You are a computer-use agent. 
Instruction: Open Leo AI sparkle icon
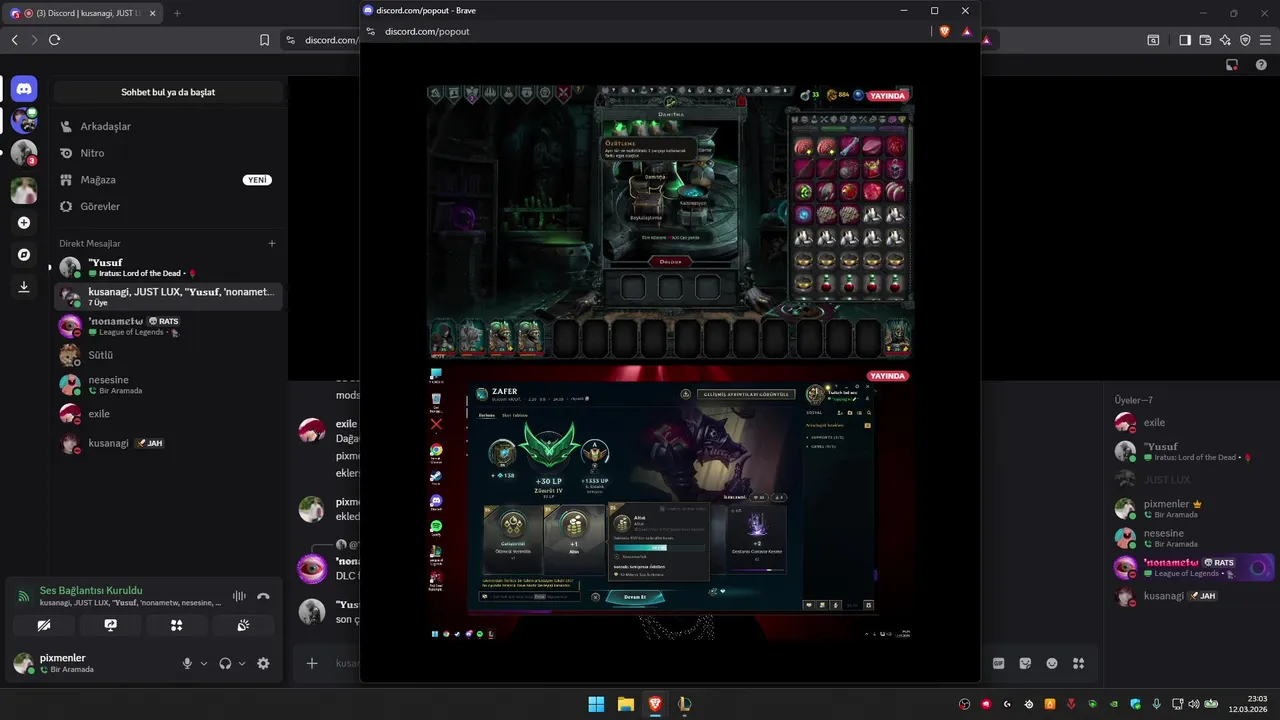(1225, 40)
